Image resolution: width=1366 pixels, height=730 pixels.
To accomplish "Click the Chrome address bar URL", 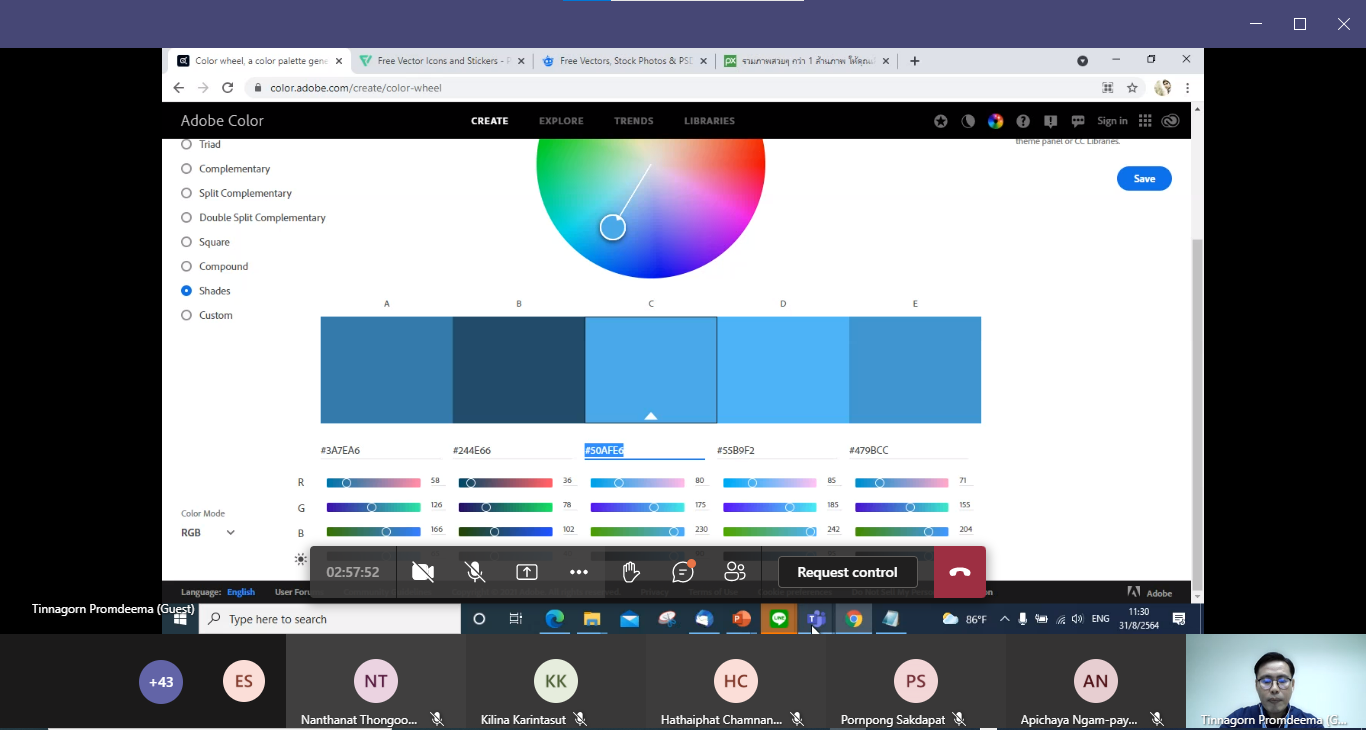I will (x=356, y=88).
